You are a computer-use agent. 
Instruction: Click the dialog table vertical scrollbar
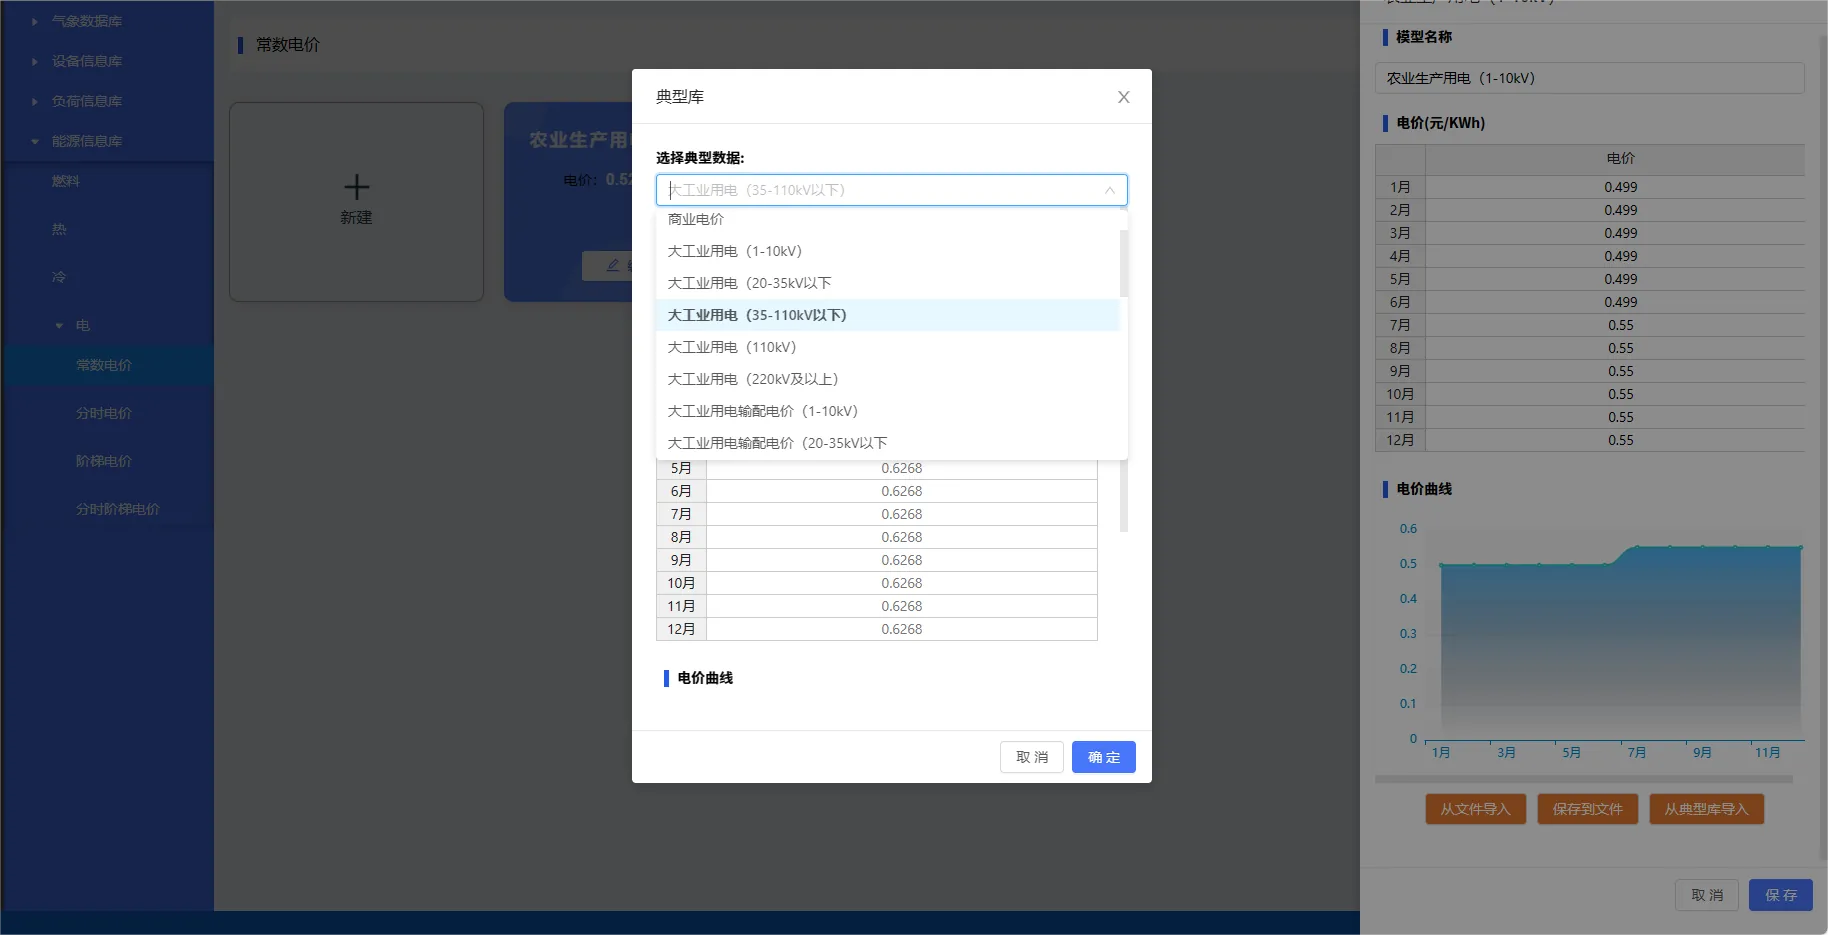click(x=1124, y=496)
